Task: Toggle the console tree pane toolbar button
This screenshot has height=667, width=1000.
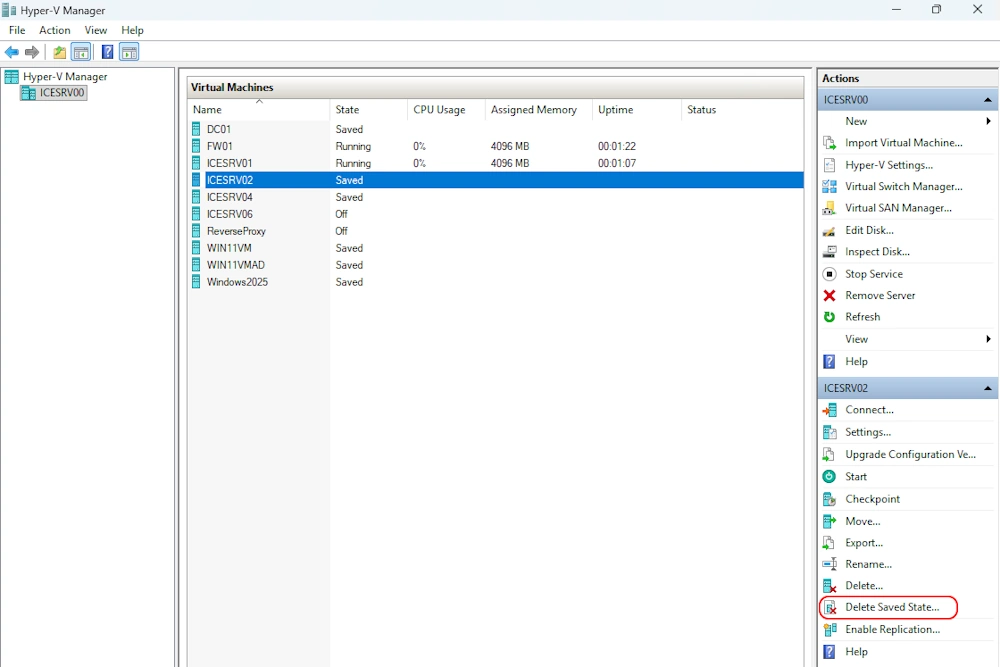Action: [81, 52]
